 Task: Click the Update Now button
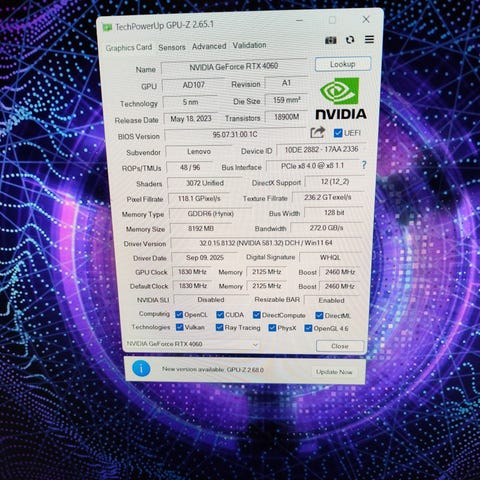tap(334, 372)
